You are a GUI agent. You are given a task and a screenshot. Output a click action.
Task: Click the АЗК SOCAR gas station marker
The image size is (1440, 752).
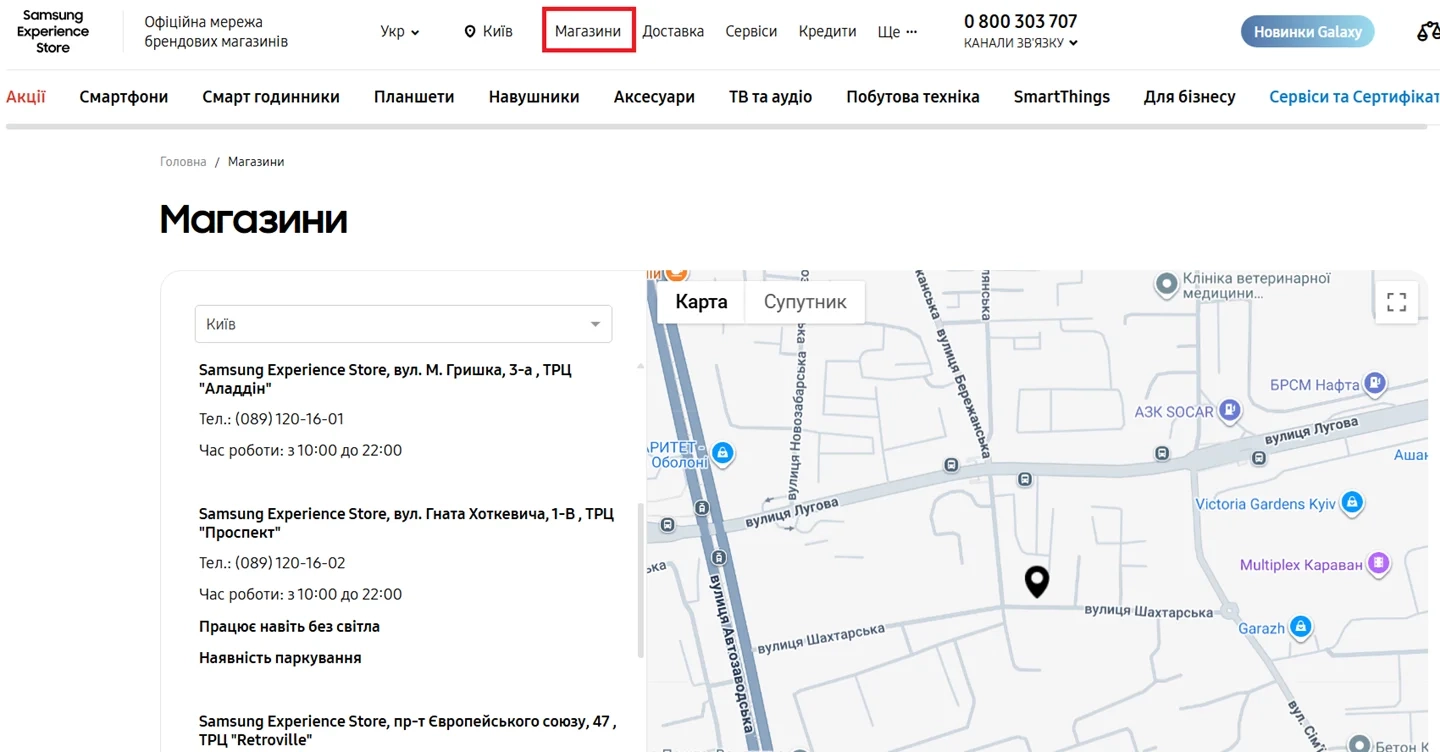[x=1230, y=410]
